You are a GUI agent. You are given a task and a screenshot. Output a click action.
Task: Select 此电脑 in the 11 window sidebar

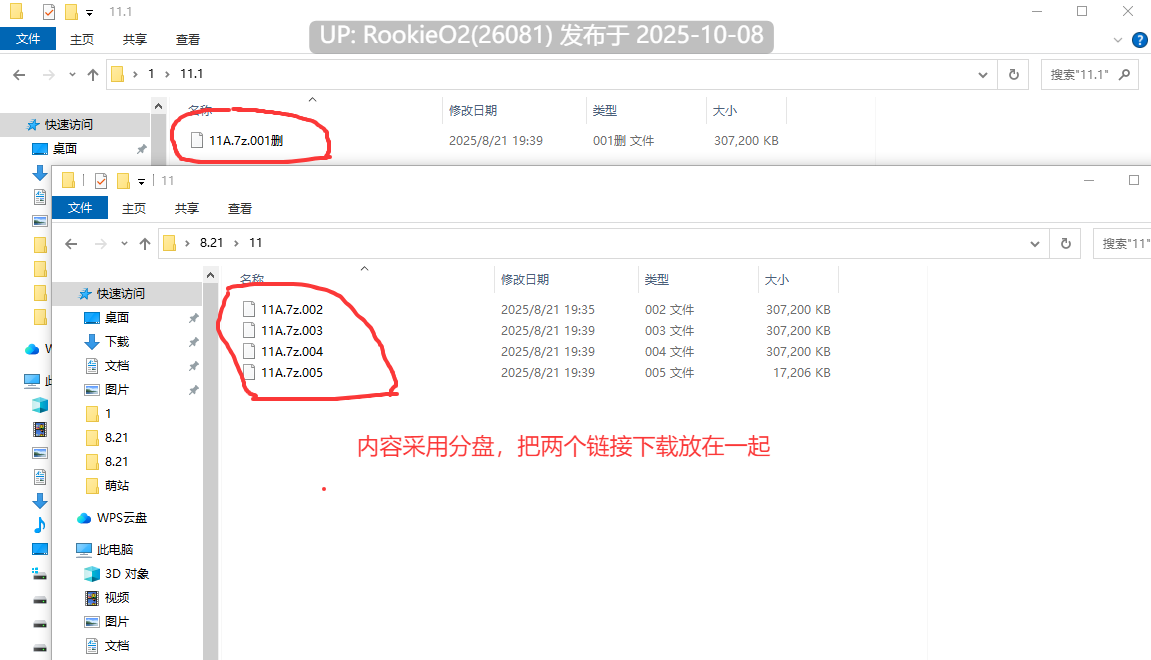pos(115,550)
